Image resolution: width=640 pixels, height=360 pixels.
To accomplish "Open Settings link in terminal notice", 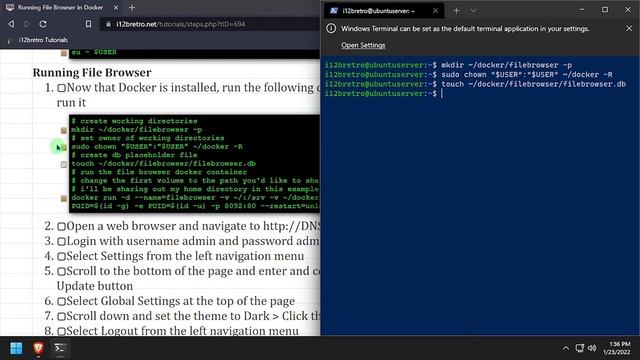I will (363, 45).
